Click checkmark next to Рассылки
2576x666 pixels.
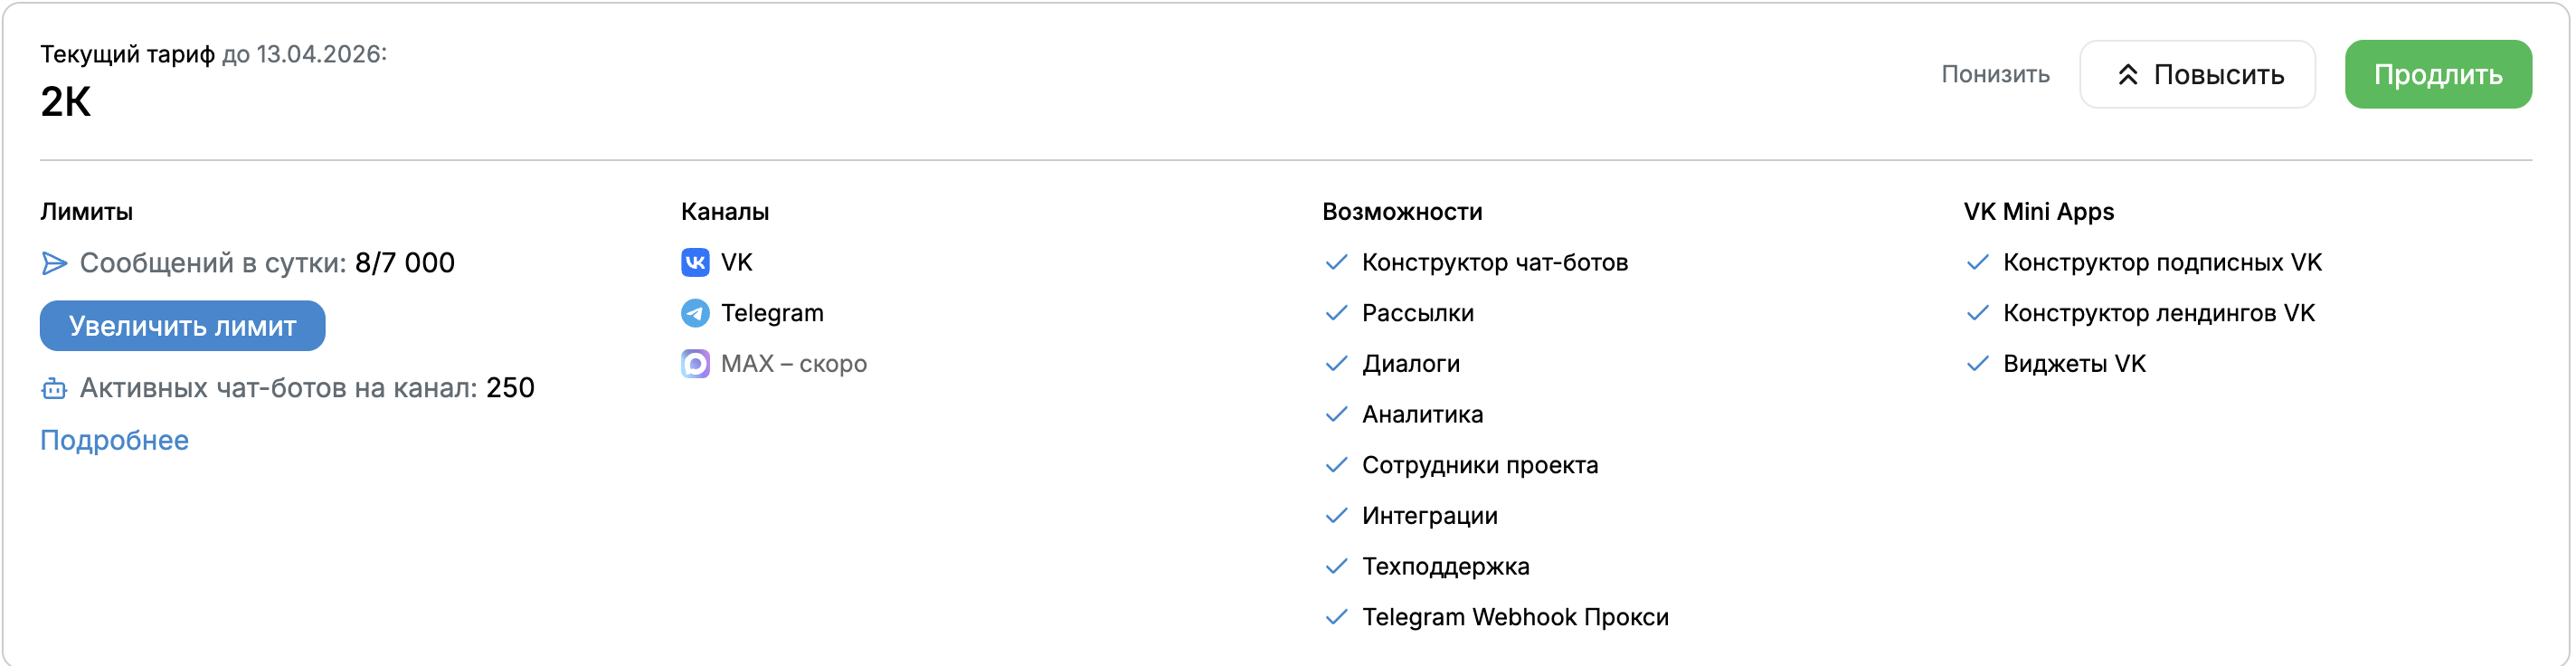[1336, 313]
